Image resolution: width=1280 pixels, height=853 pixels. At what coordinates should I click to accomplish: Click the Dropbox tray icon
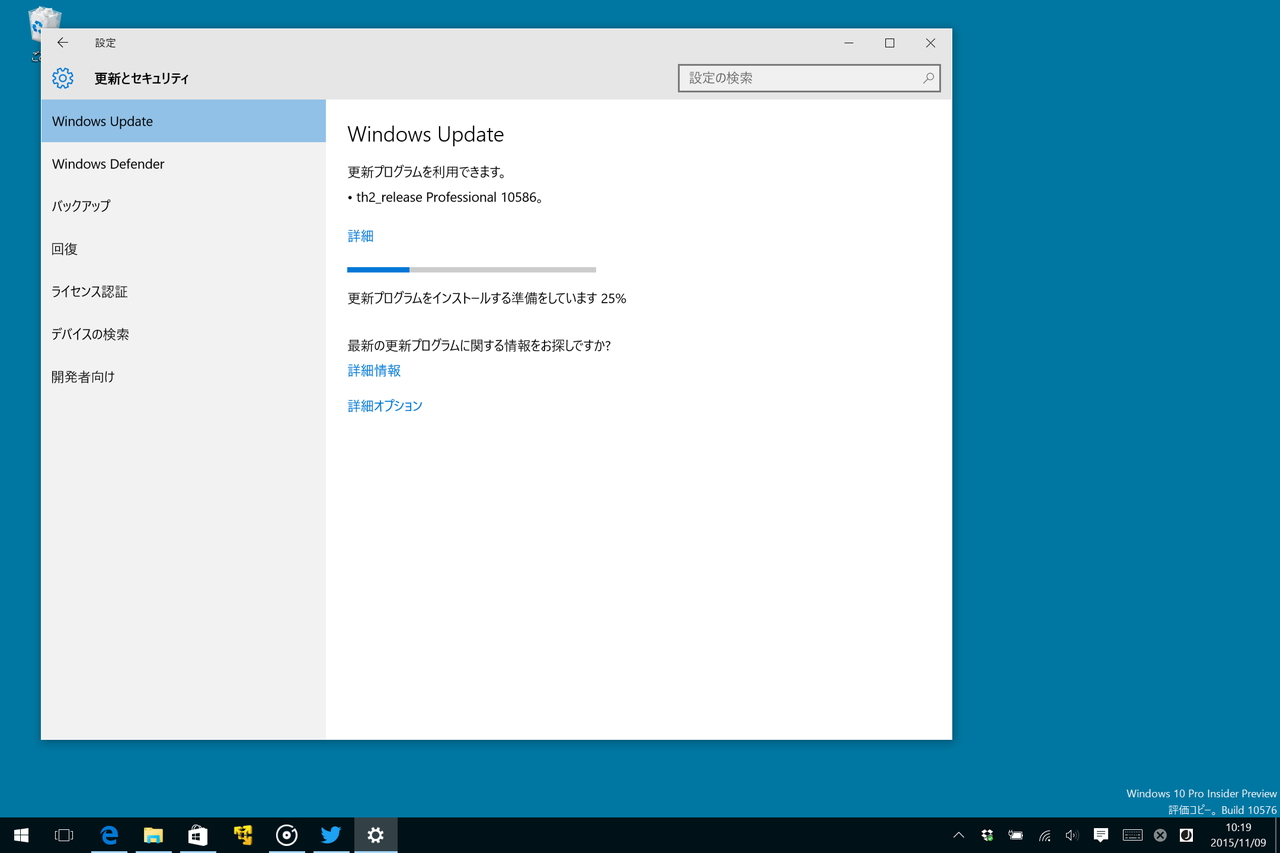987,835
